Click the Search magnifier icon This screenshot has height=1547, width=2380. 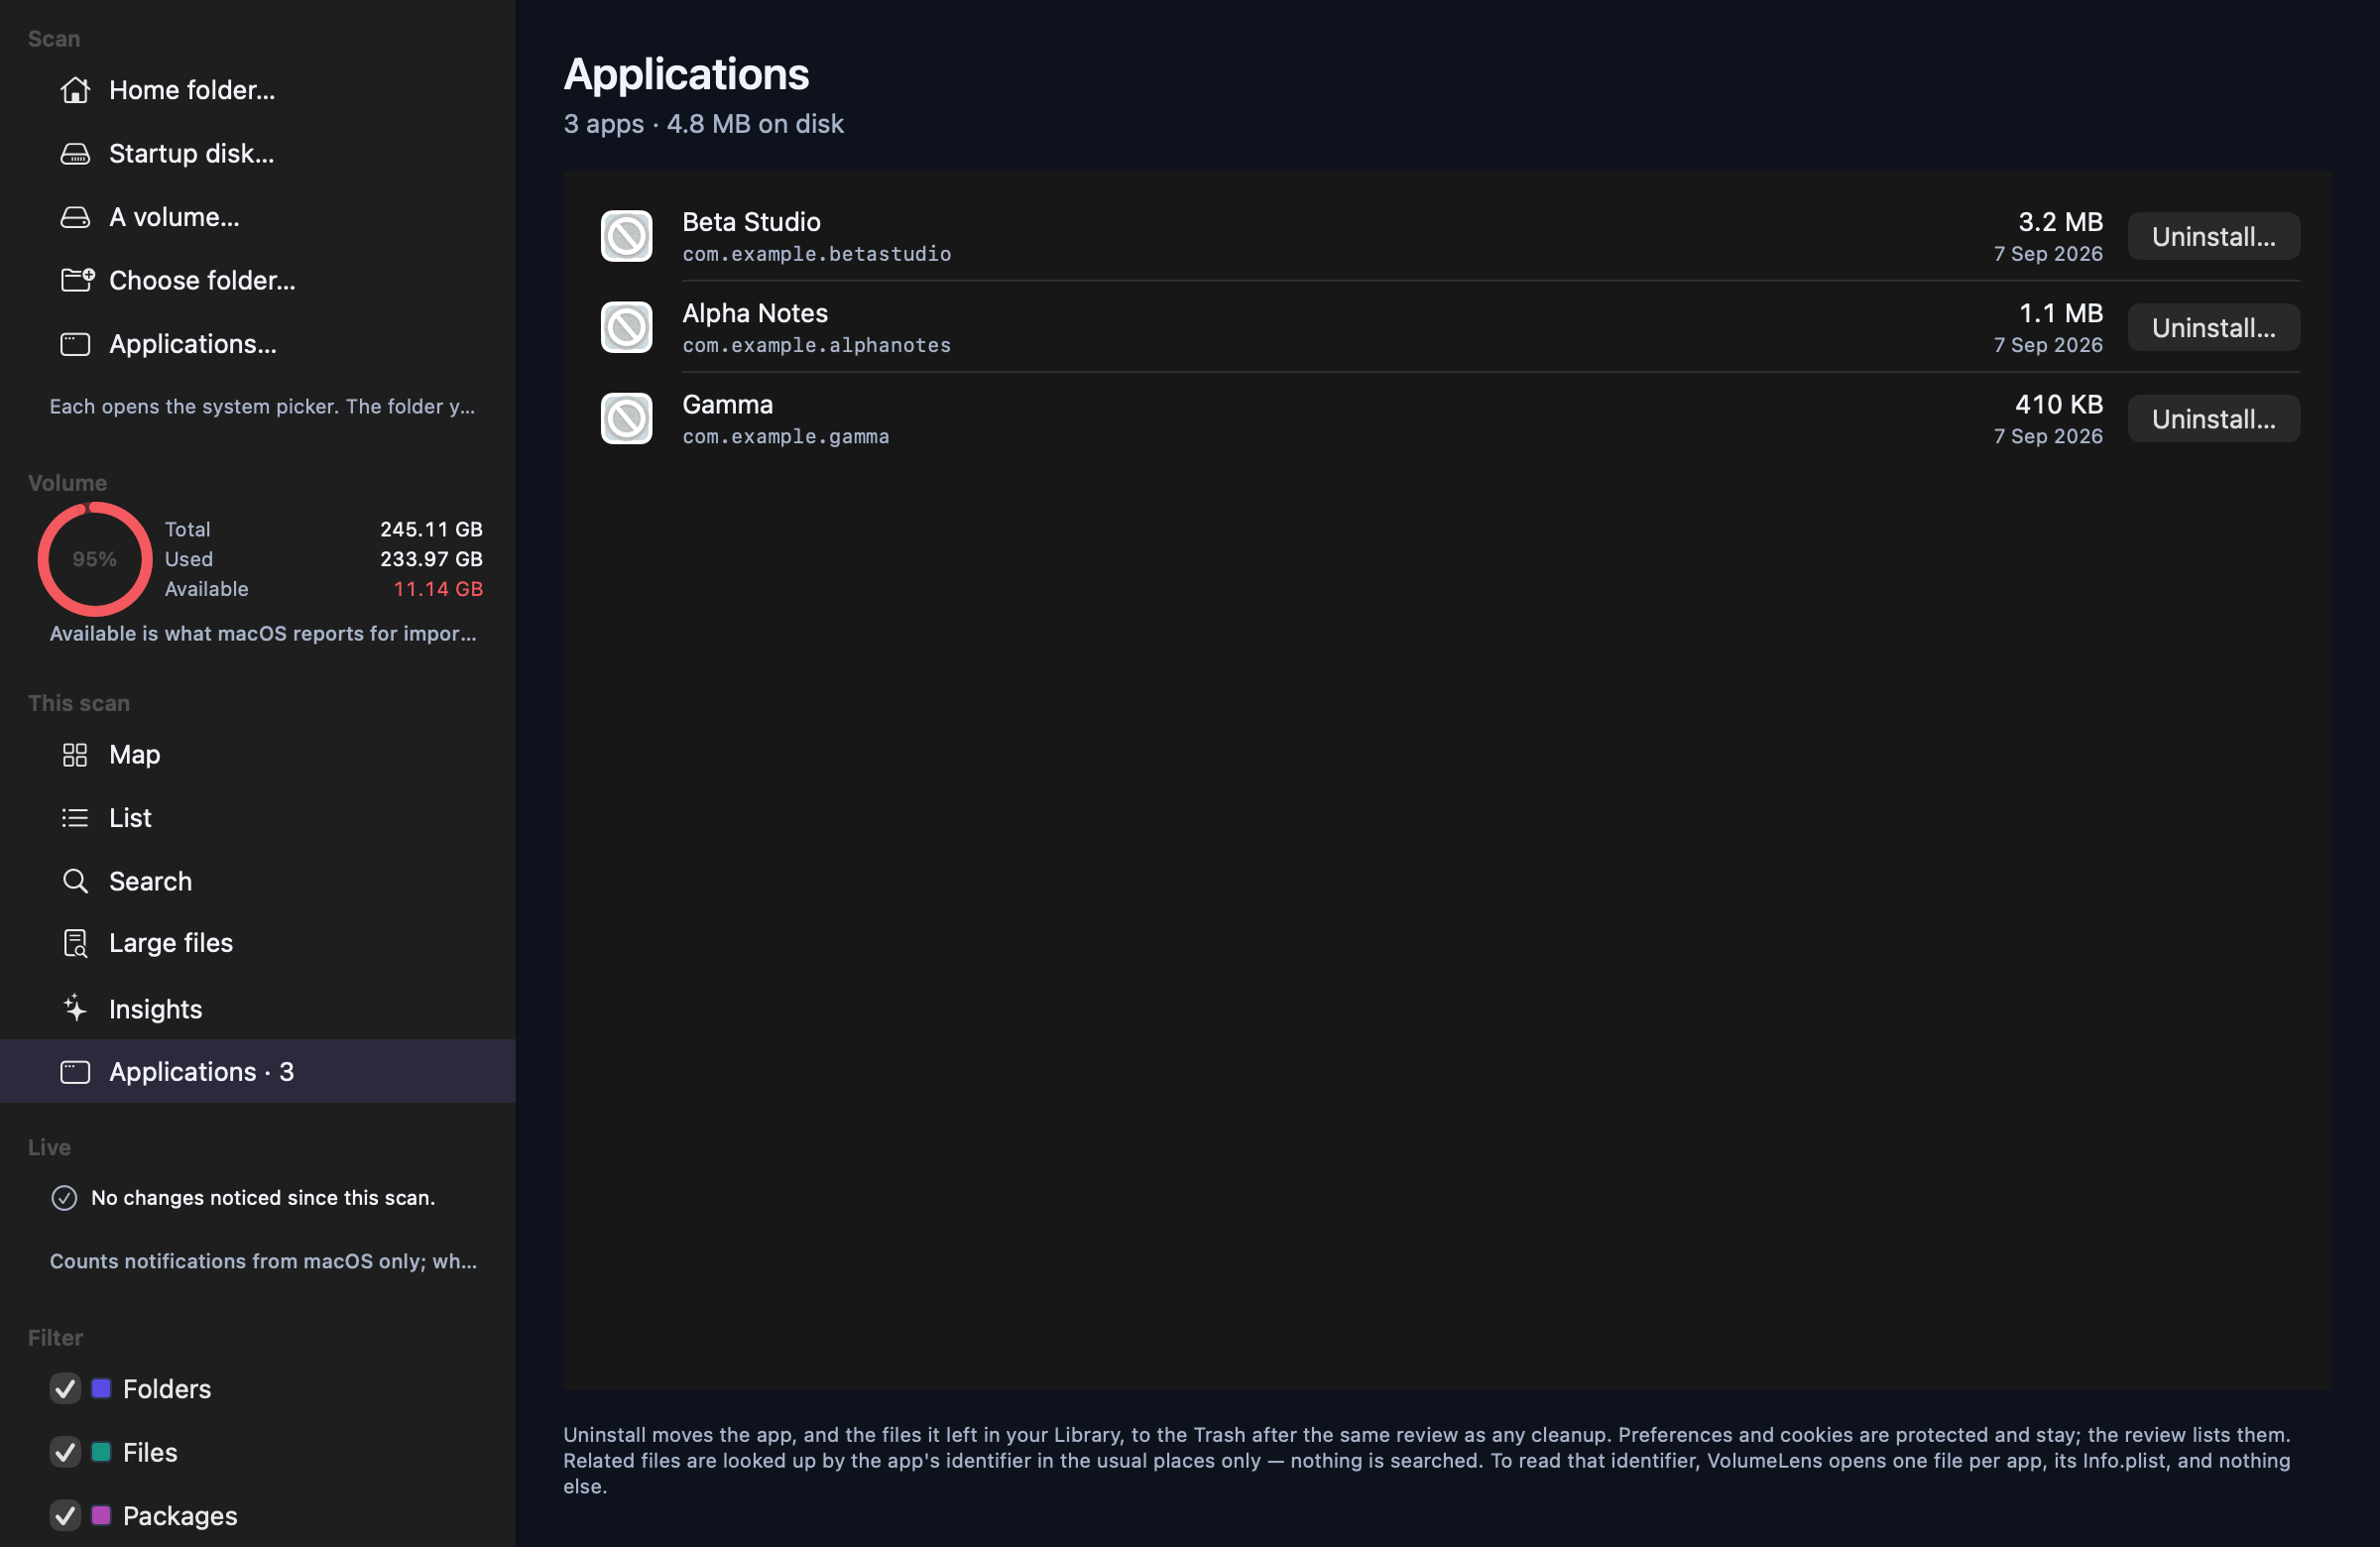point(75,881)
